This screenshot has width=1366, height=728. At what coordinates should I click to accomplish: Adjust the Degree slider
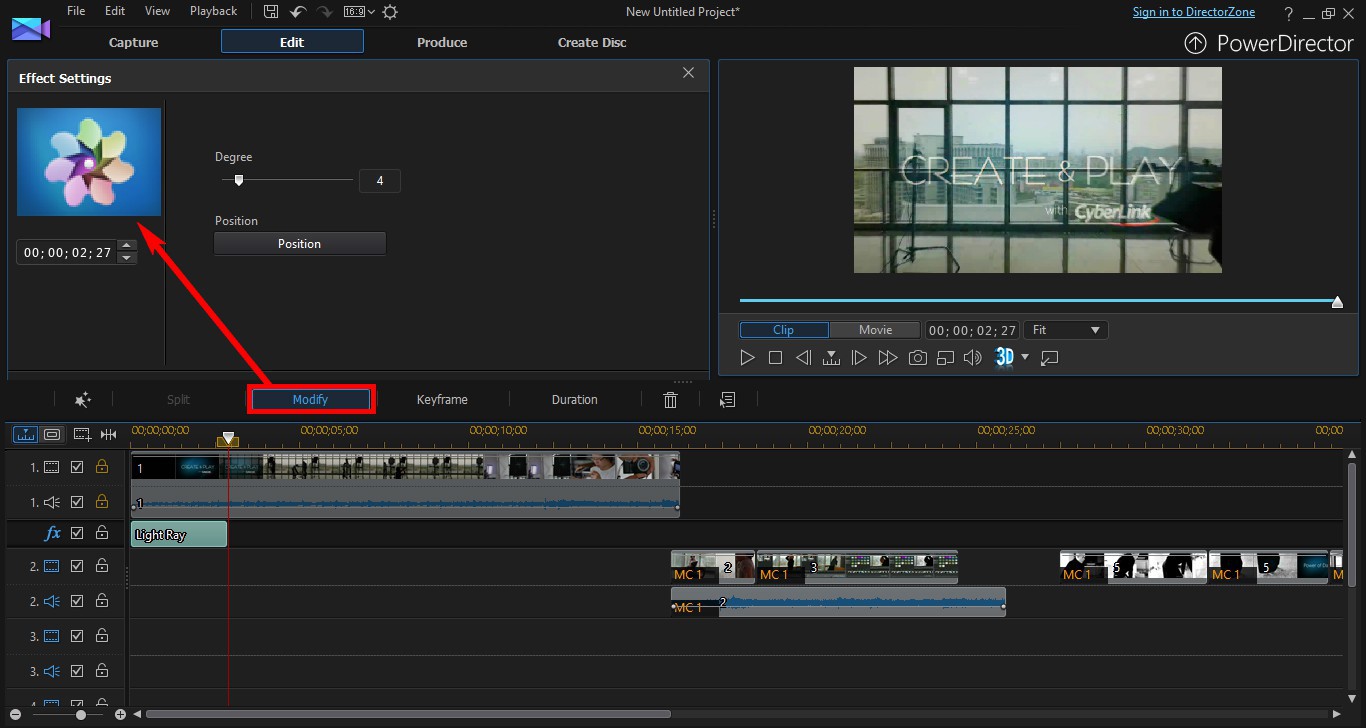(x=238, y=180)
